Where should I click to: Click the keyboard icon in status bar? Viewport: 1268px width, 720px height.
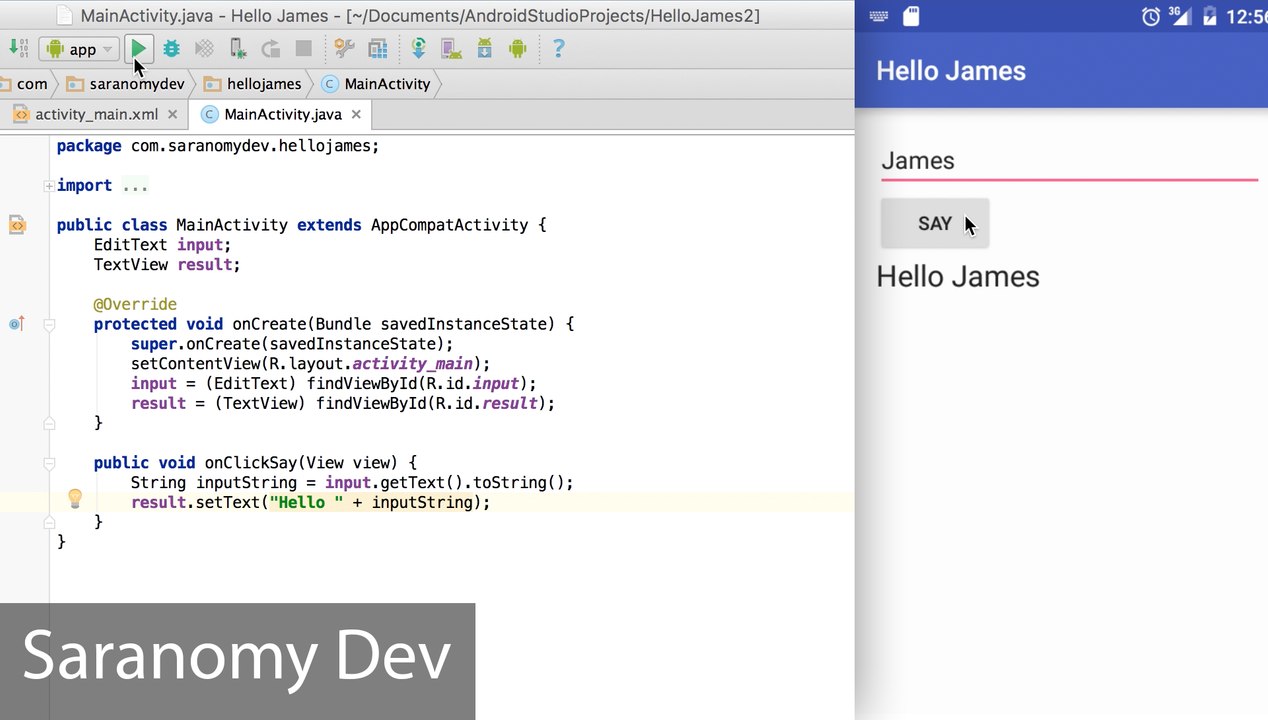(879, 16)
